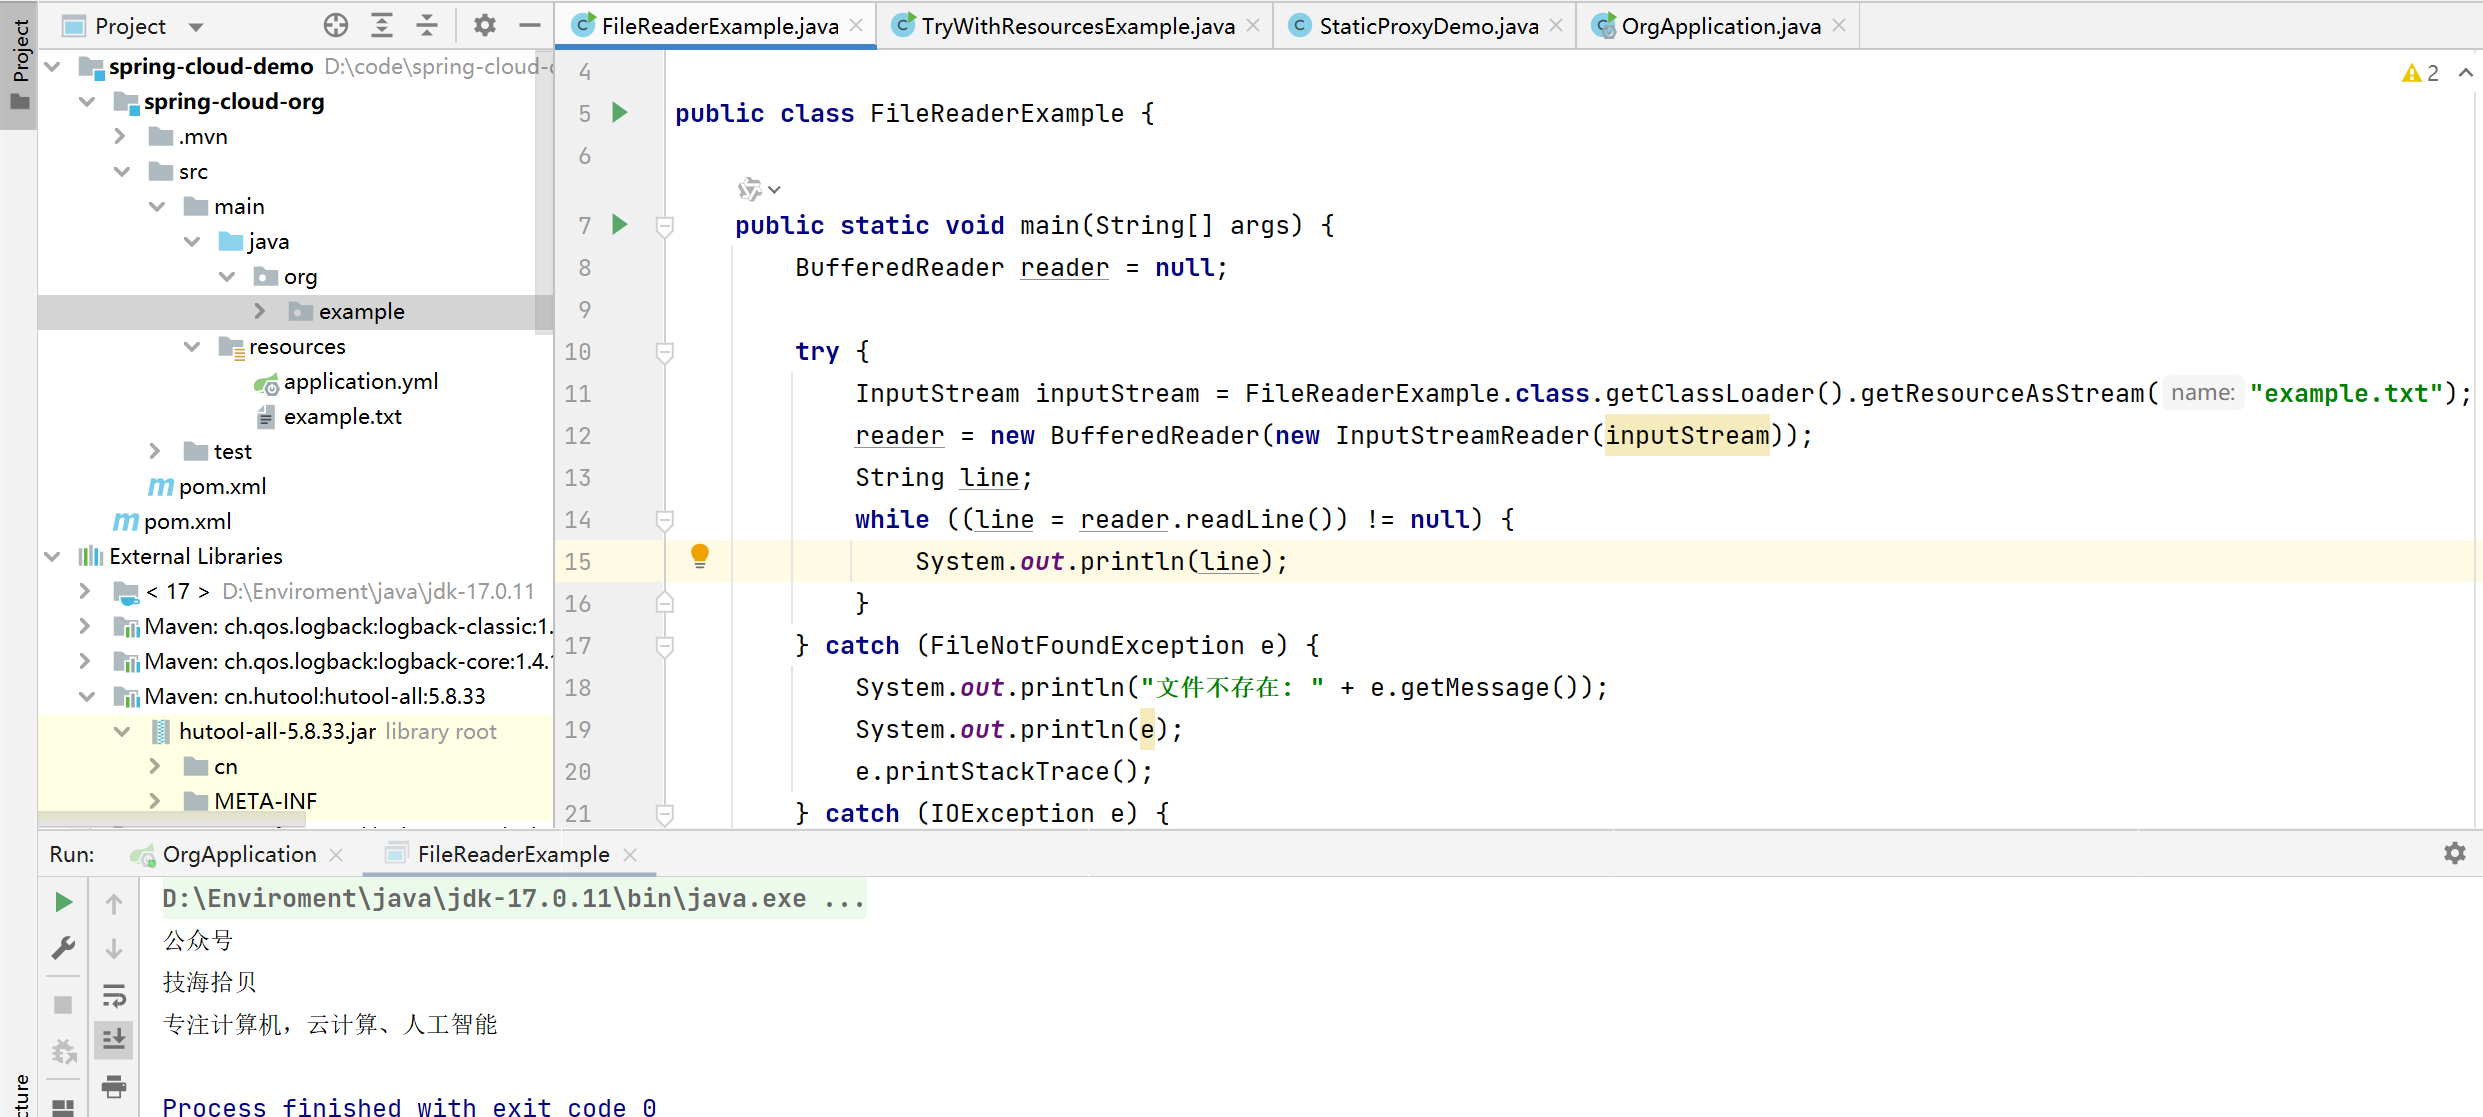The image size is (2483, 1117).
Task: Open the Project view dropdown
Action: coord(196,27)
